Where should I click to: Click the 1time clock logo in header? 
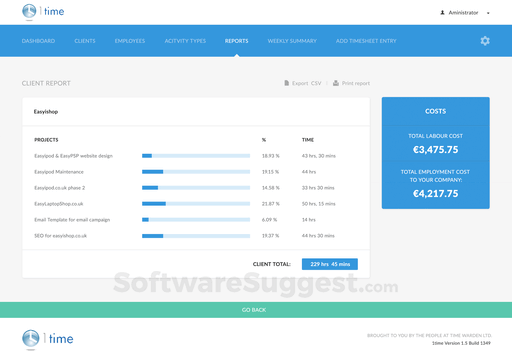(29, 11)
